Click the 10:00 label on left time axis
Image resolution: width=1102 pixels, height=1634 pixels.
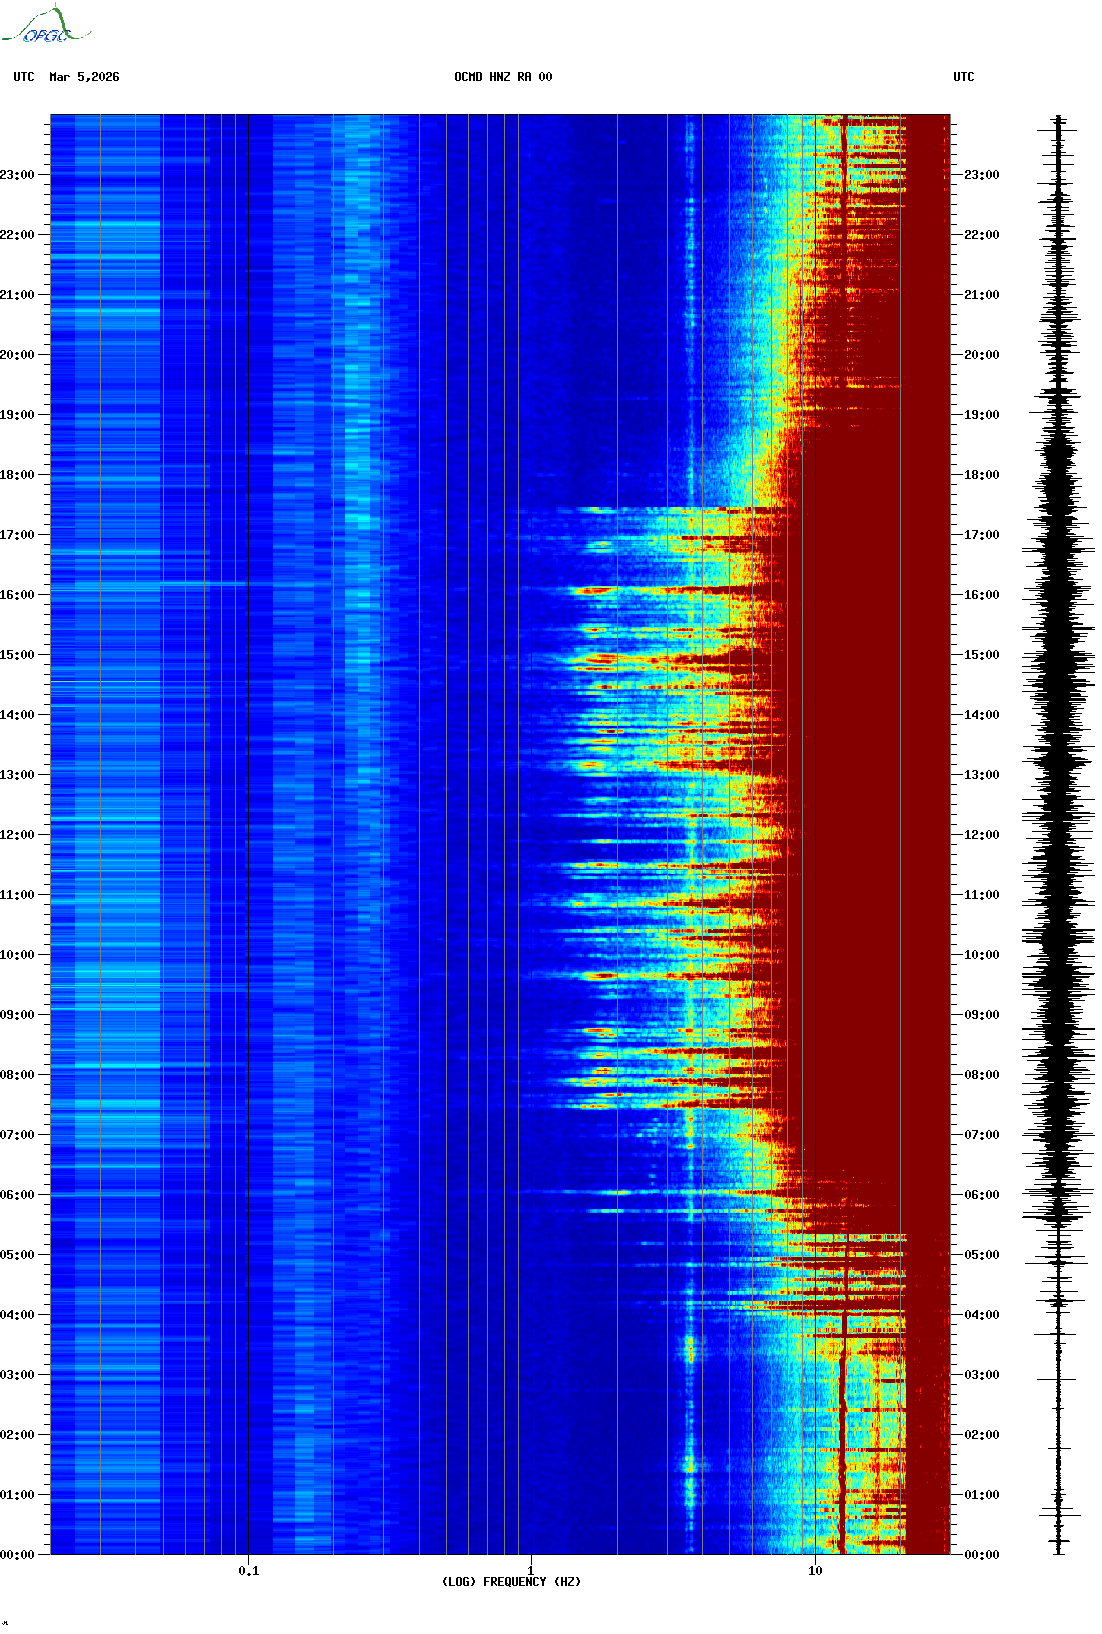17,955
